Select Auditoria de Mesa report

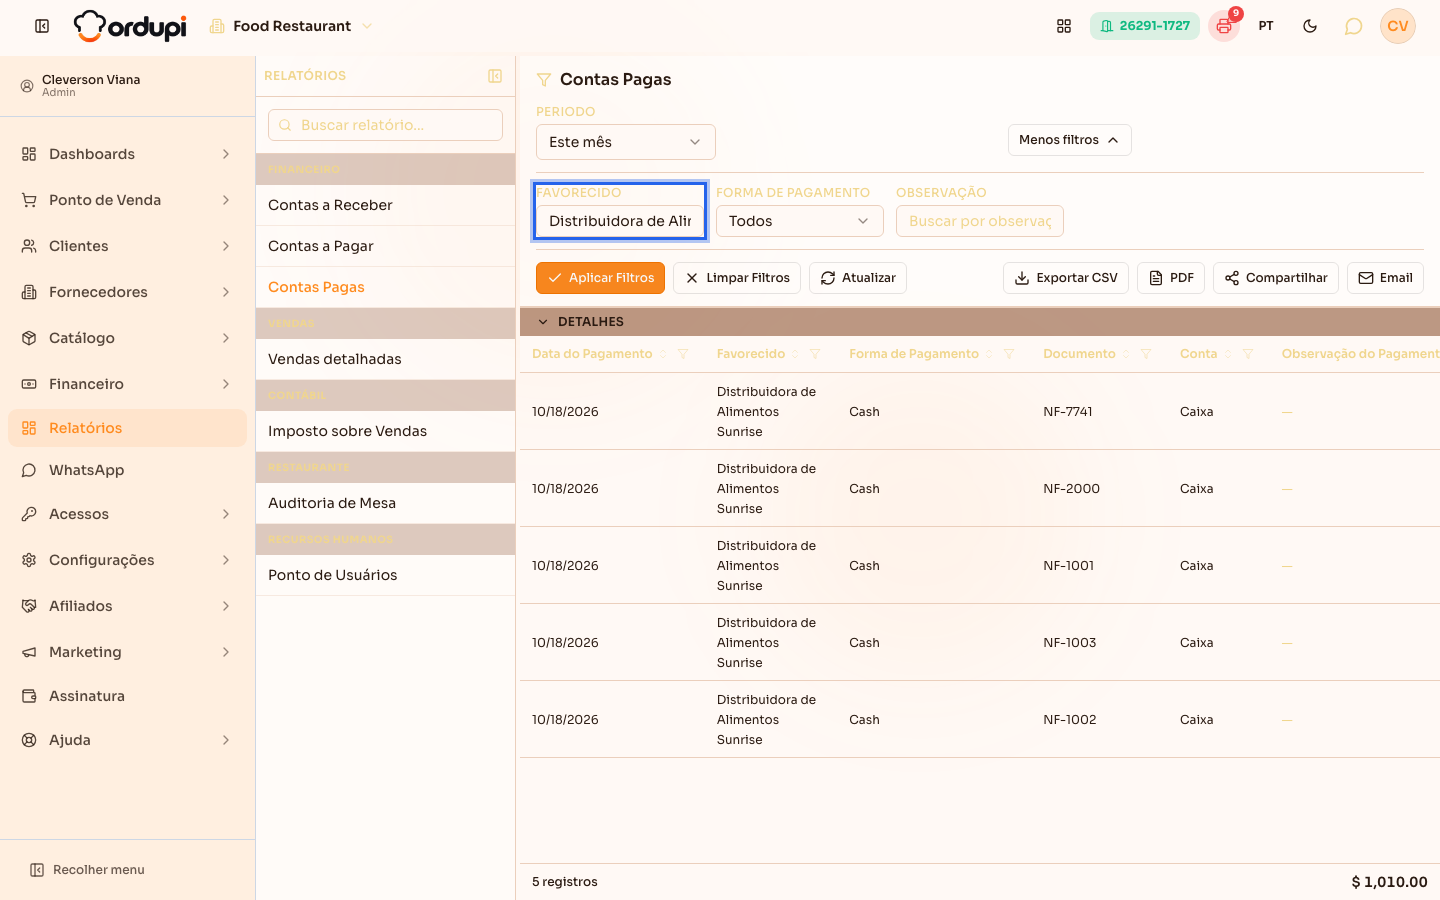385,503
